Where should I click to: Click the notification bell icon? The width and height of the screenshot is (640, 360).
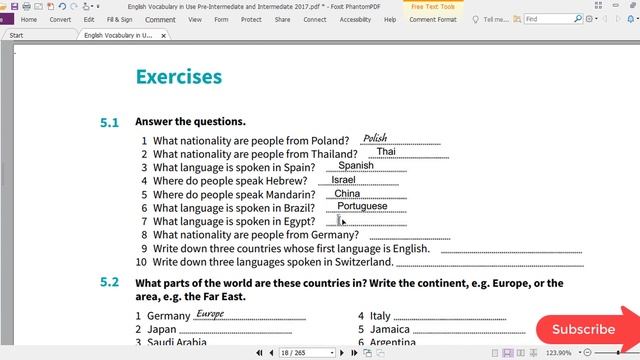click(x=631, y=19)
